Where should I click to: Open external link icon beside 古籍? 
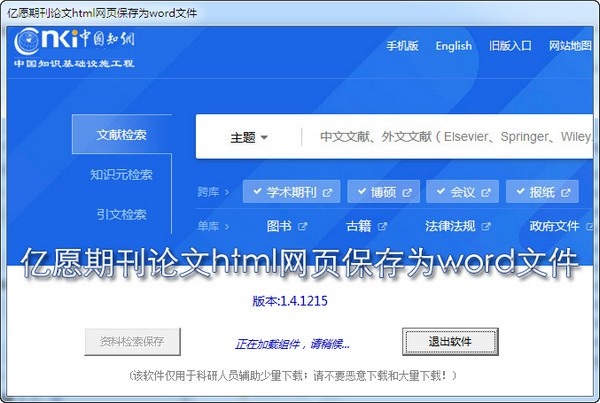pos(382,226)
